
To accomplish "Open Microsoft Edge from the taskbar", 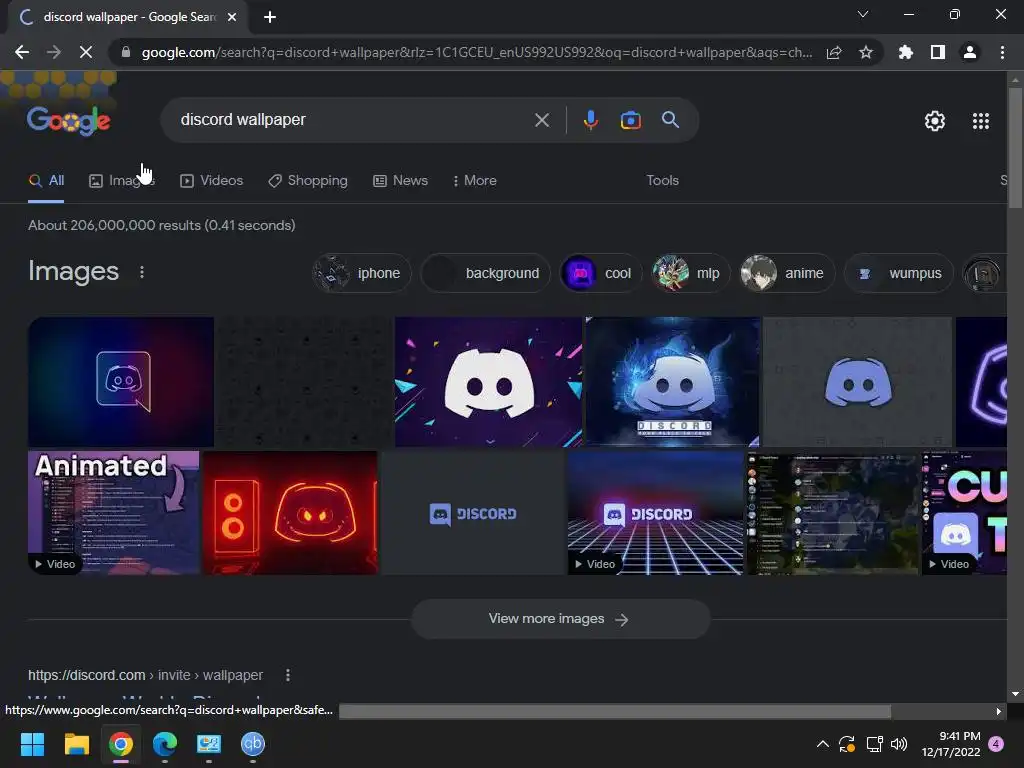I will click(165, 744).
